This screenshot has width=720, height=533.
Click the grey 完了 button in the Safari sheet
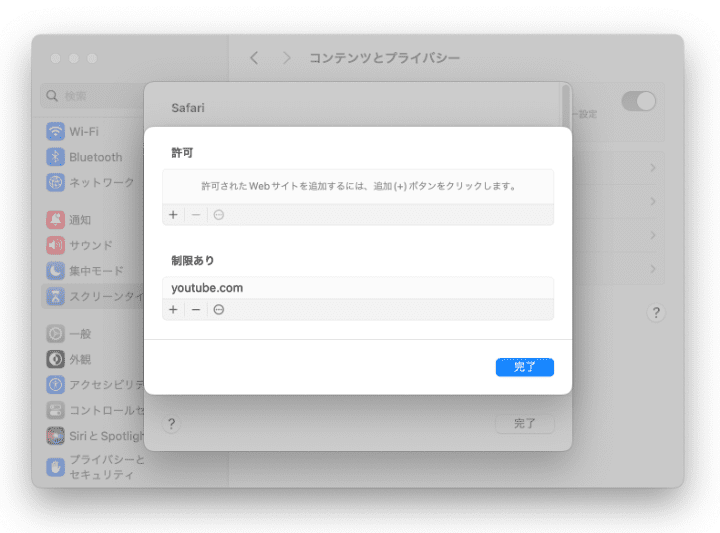click(524, 423)
